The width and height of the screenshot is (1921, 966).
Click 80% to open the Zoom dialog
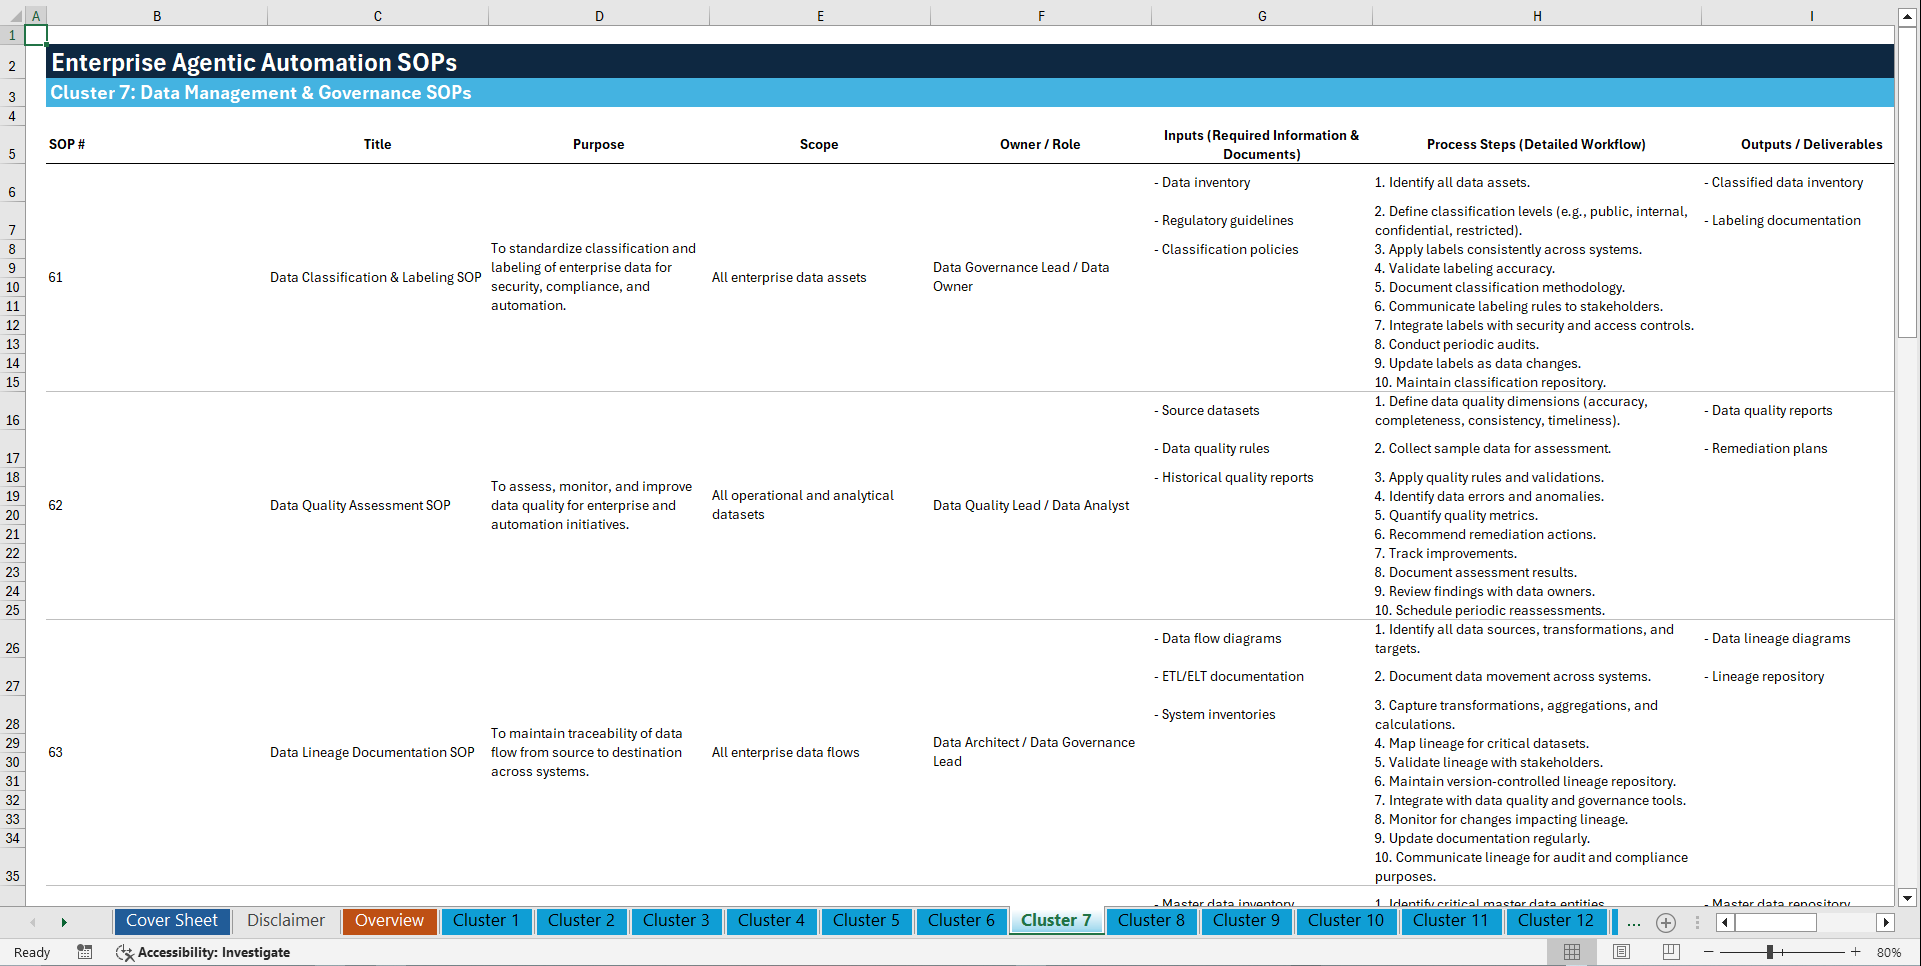pyautogui.click(x=1891, y=952)
